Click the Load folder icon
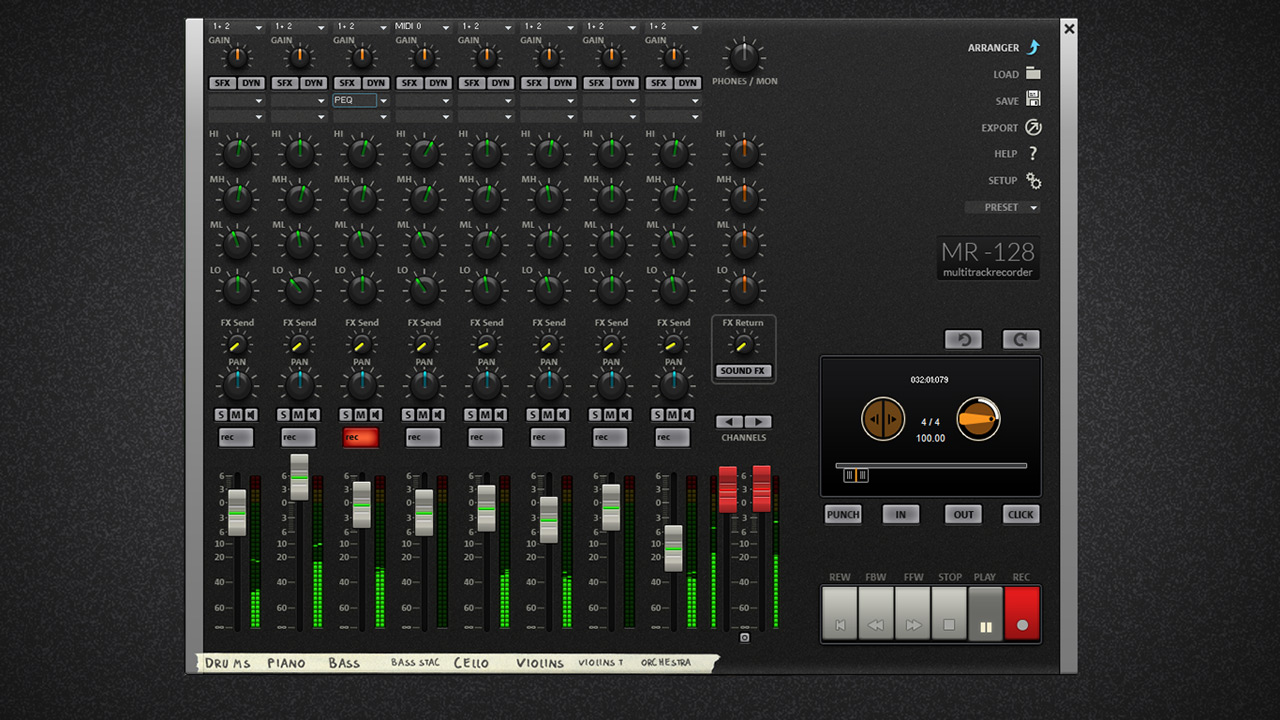Image resolution: width=1280 pixels, height=720 pixels. click(1033, 74)
